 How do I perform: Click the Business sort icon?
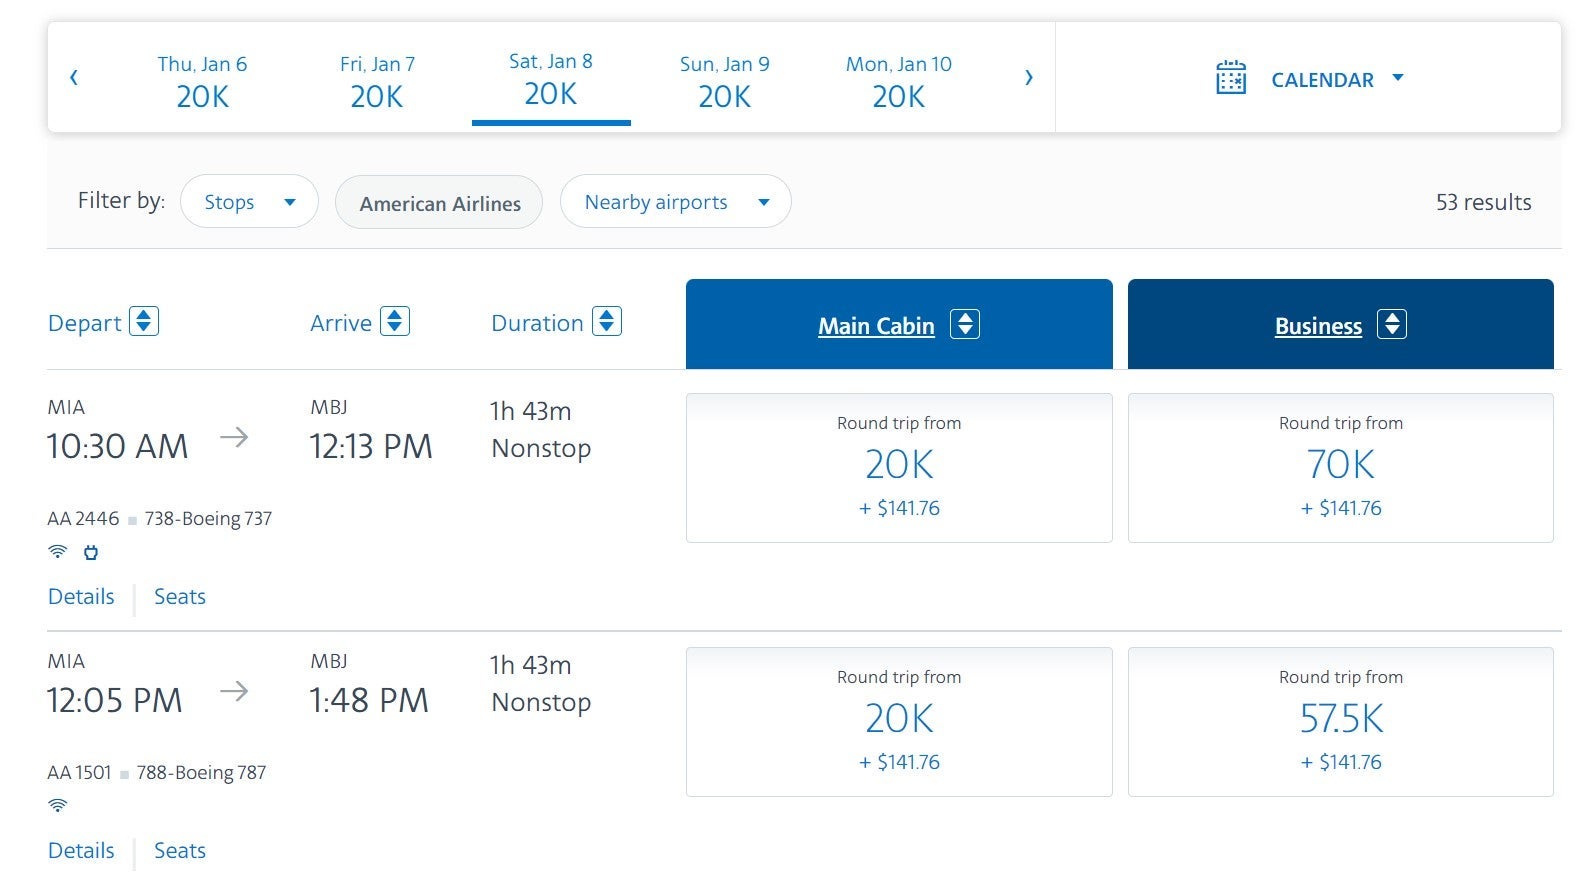[x=1392, y=325]
